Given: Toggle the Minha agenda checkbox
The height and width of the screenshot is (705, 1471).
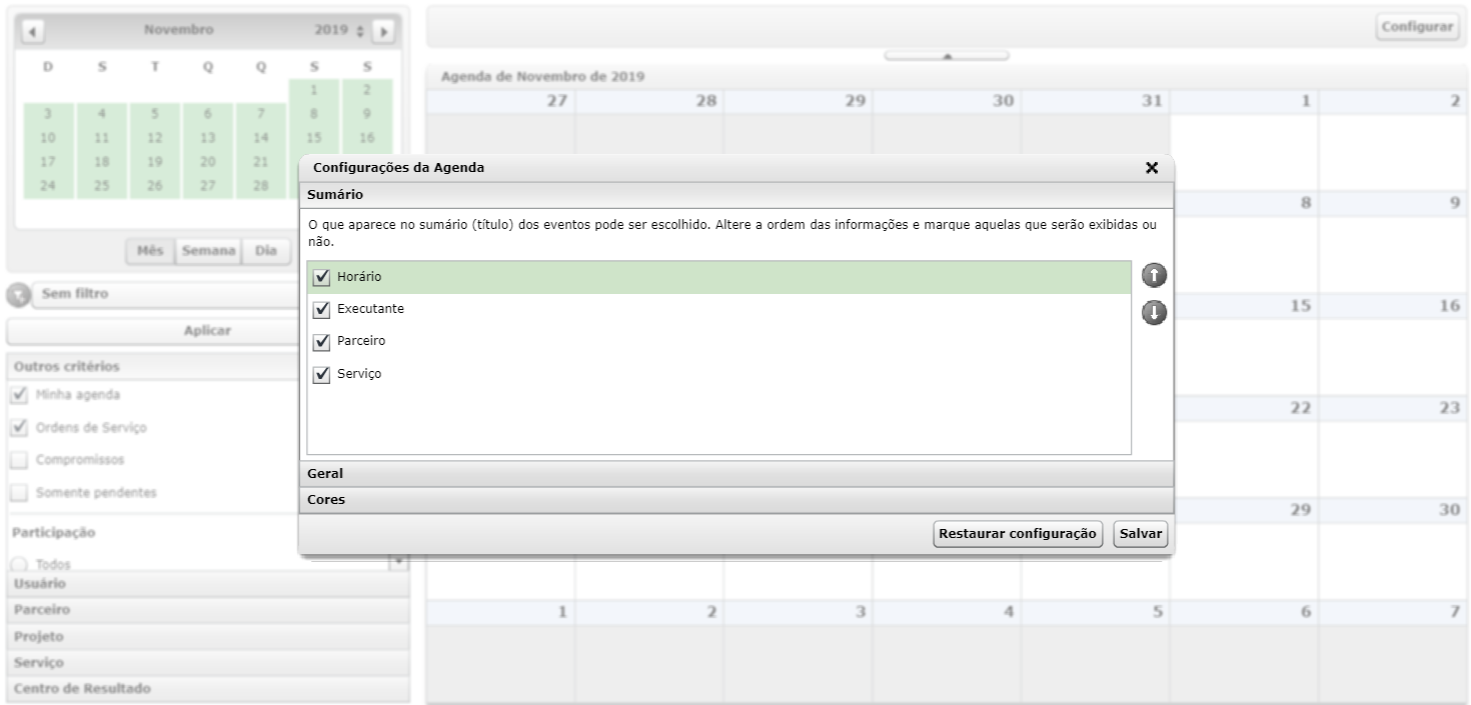Looking at the screenshot, I should pos(19,394).
